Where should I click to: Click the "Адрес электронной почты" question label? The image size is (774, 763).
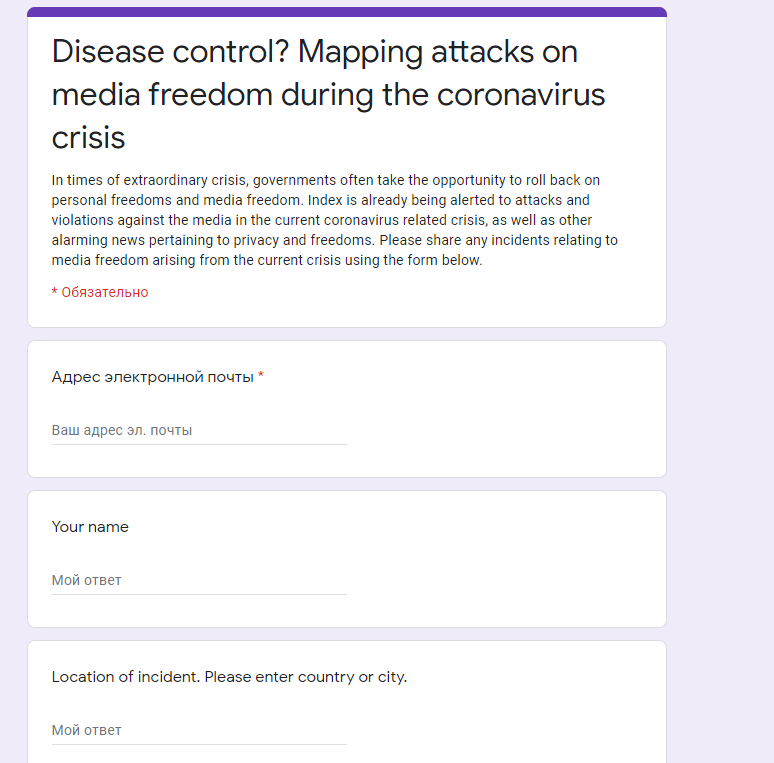pos(152,377)
